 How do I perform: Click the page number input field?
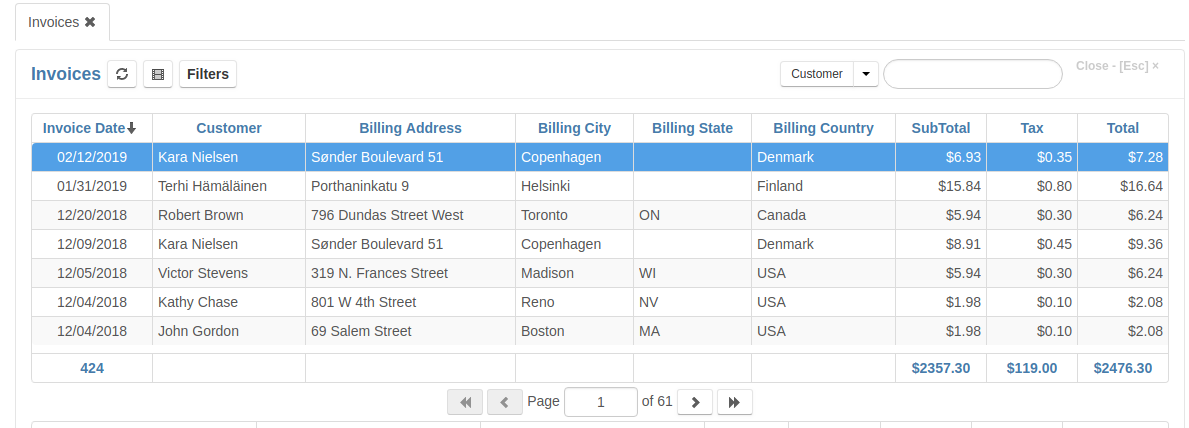coord(601,402)
